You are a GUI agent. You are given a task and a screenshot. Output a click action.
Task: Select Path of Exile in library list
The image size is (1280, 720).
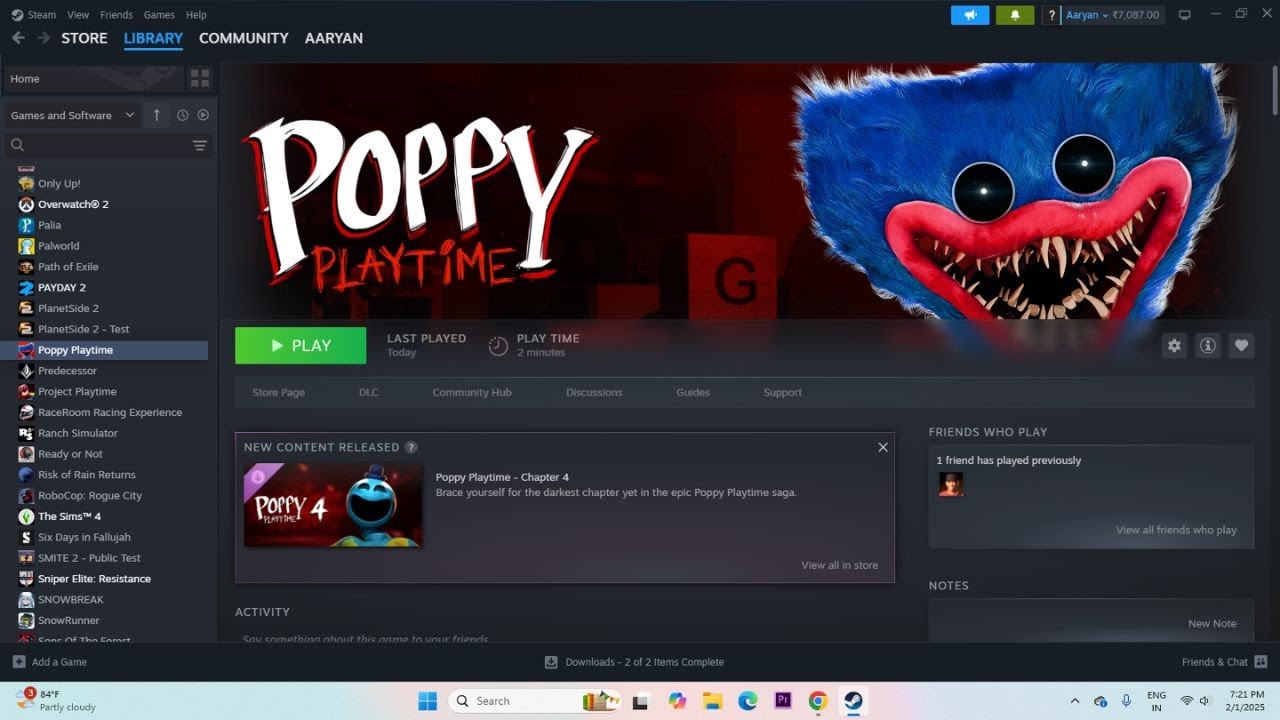68,267
